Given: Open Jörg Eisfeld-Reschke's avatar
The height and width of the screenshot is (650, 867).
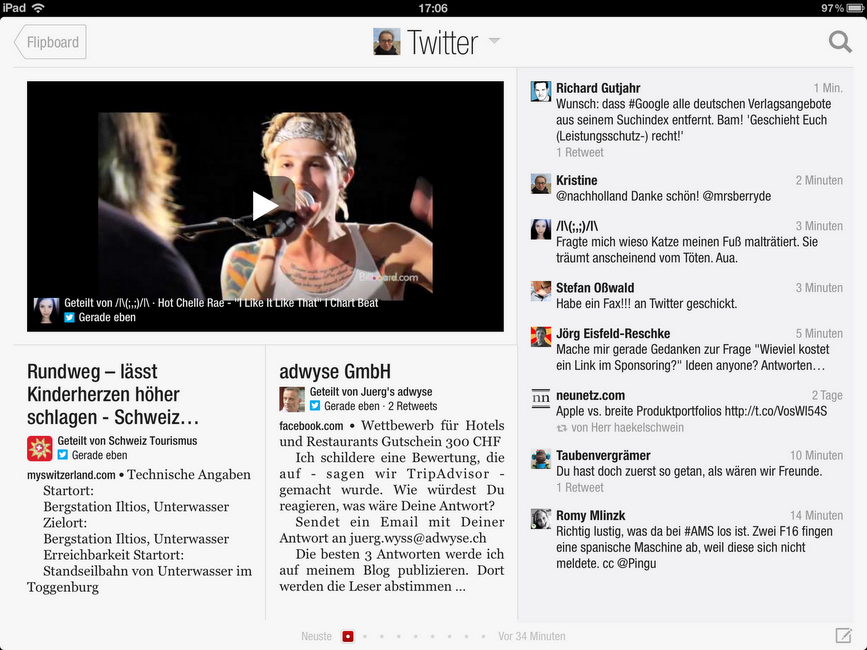Looking at the screenshot, I should click(x=541, y=337).
